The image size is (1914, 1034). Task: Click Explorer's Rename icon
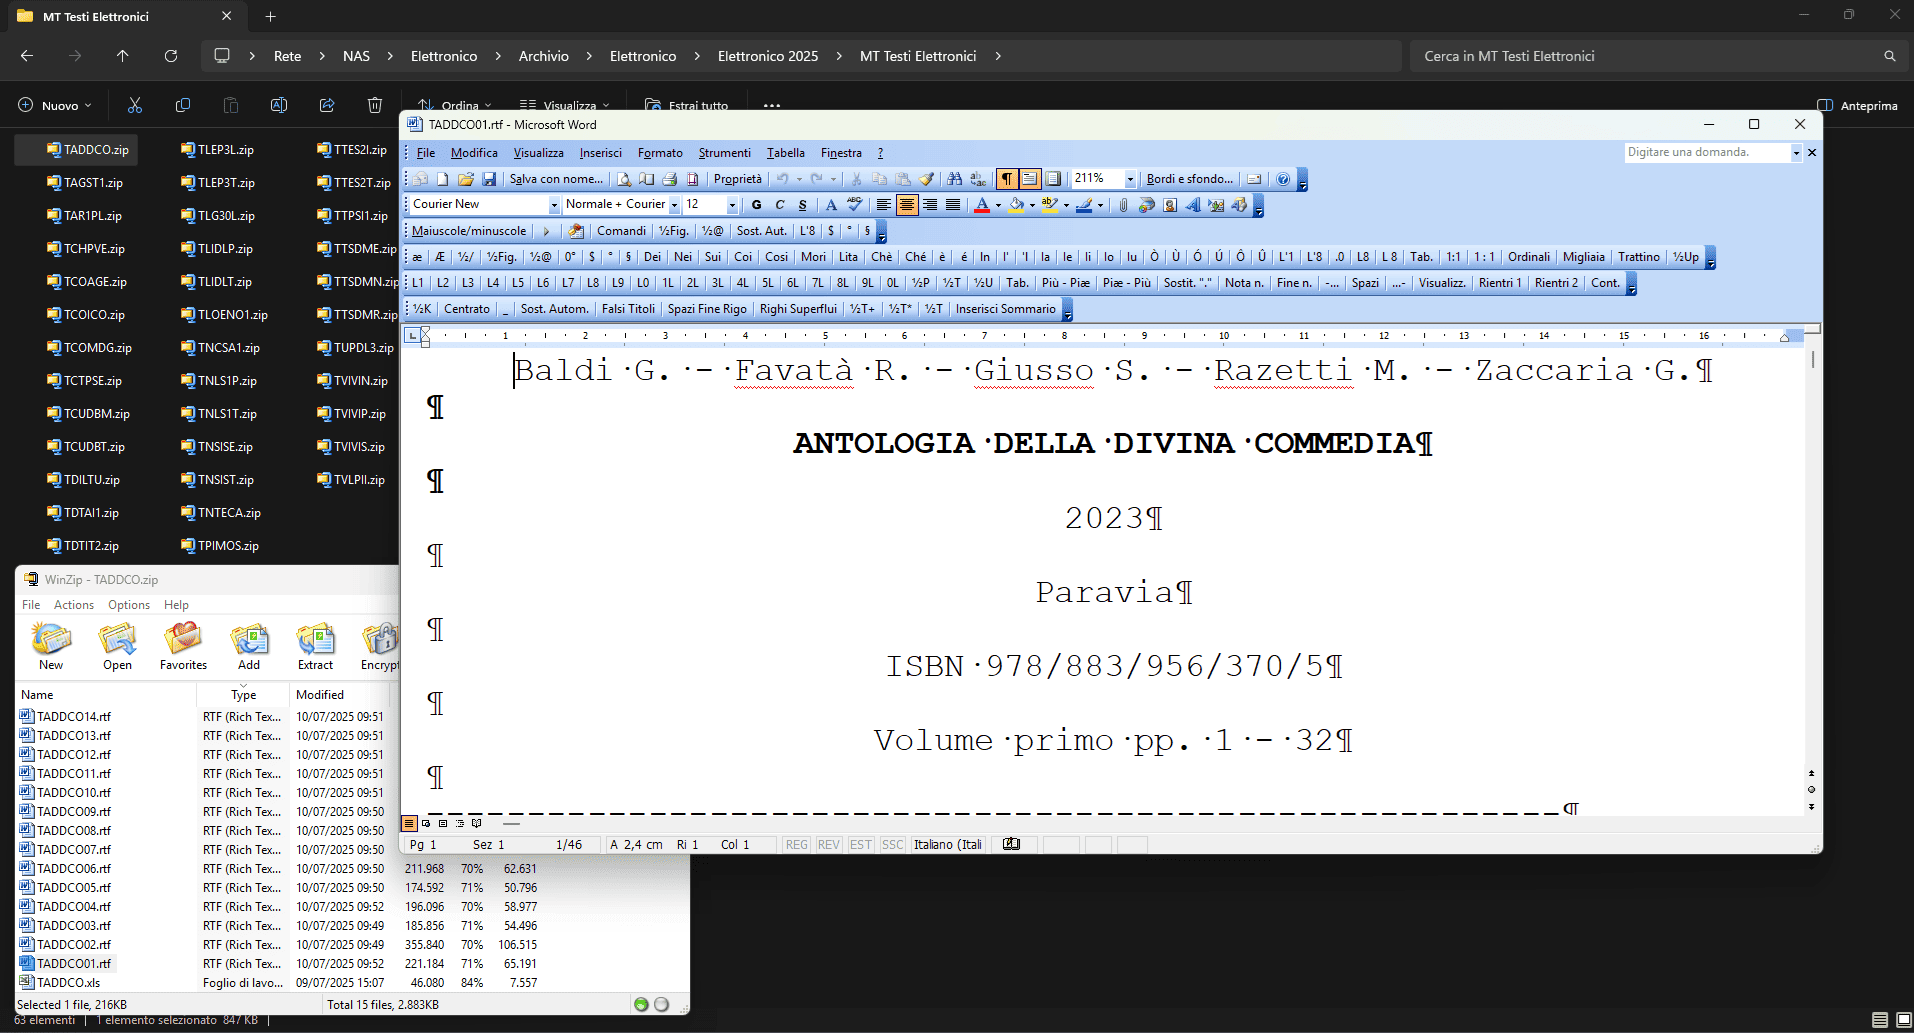pyautogui.click(x=279, y=105)
